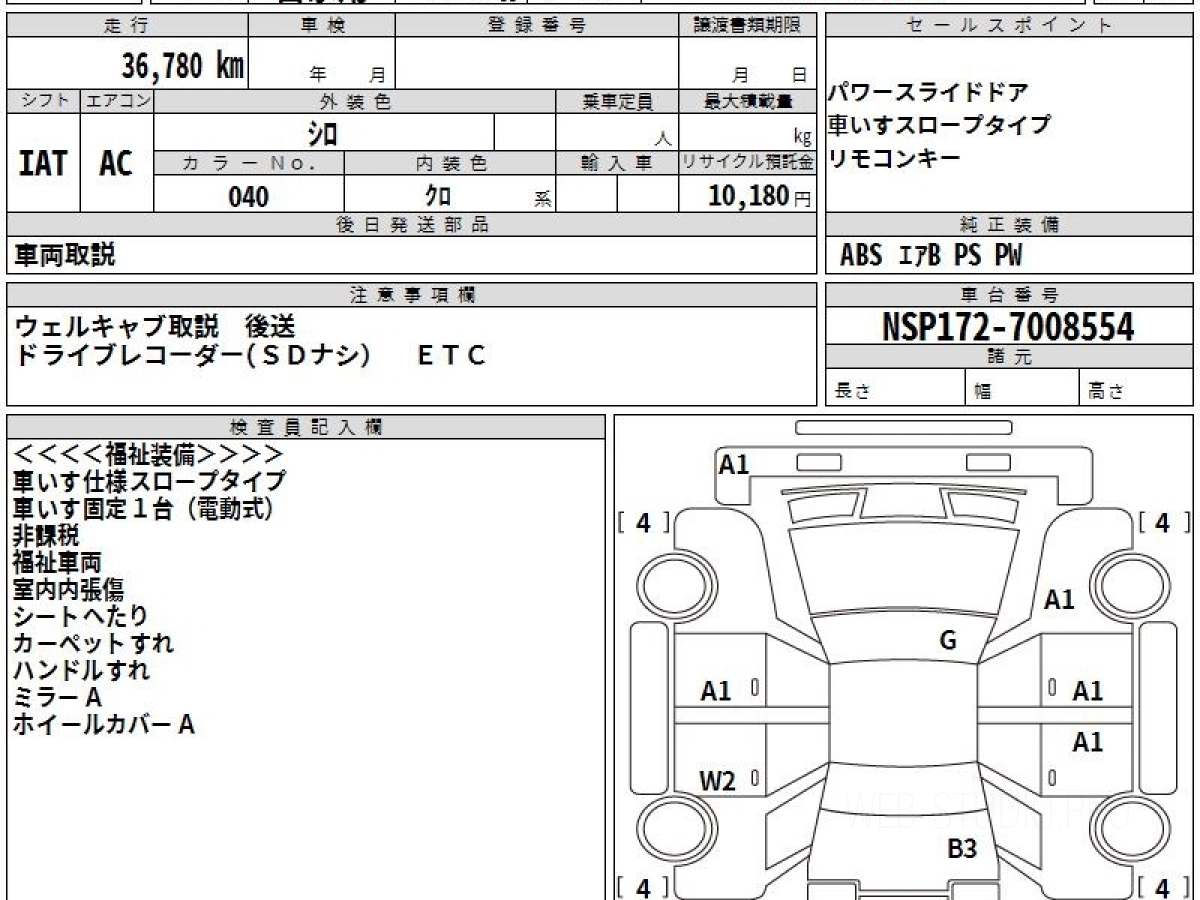The height and width of the screenshot is (900, 1200).
Task: Click the 外装色 header
Action: 355,101
